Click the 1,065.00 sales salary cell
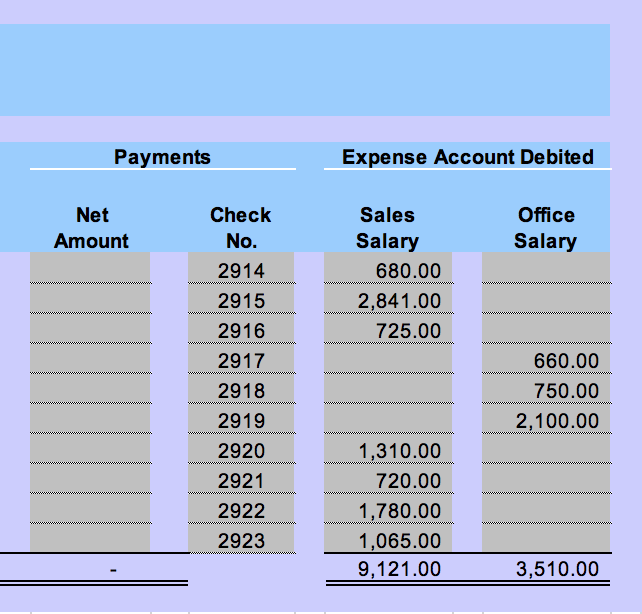 (388, 538)
